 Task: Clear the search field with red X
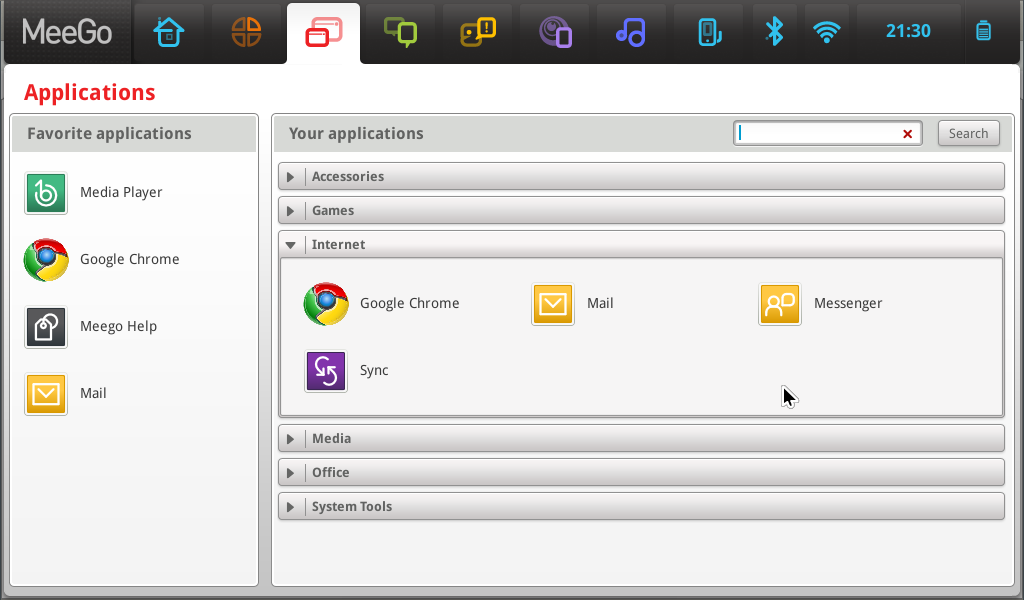point(908,134)
